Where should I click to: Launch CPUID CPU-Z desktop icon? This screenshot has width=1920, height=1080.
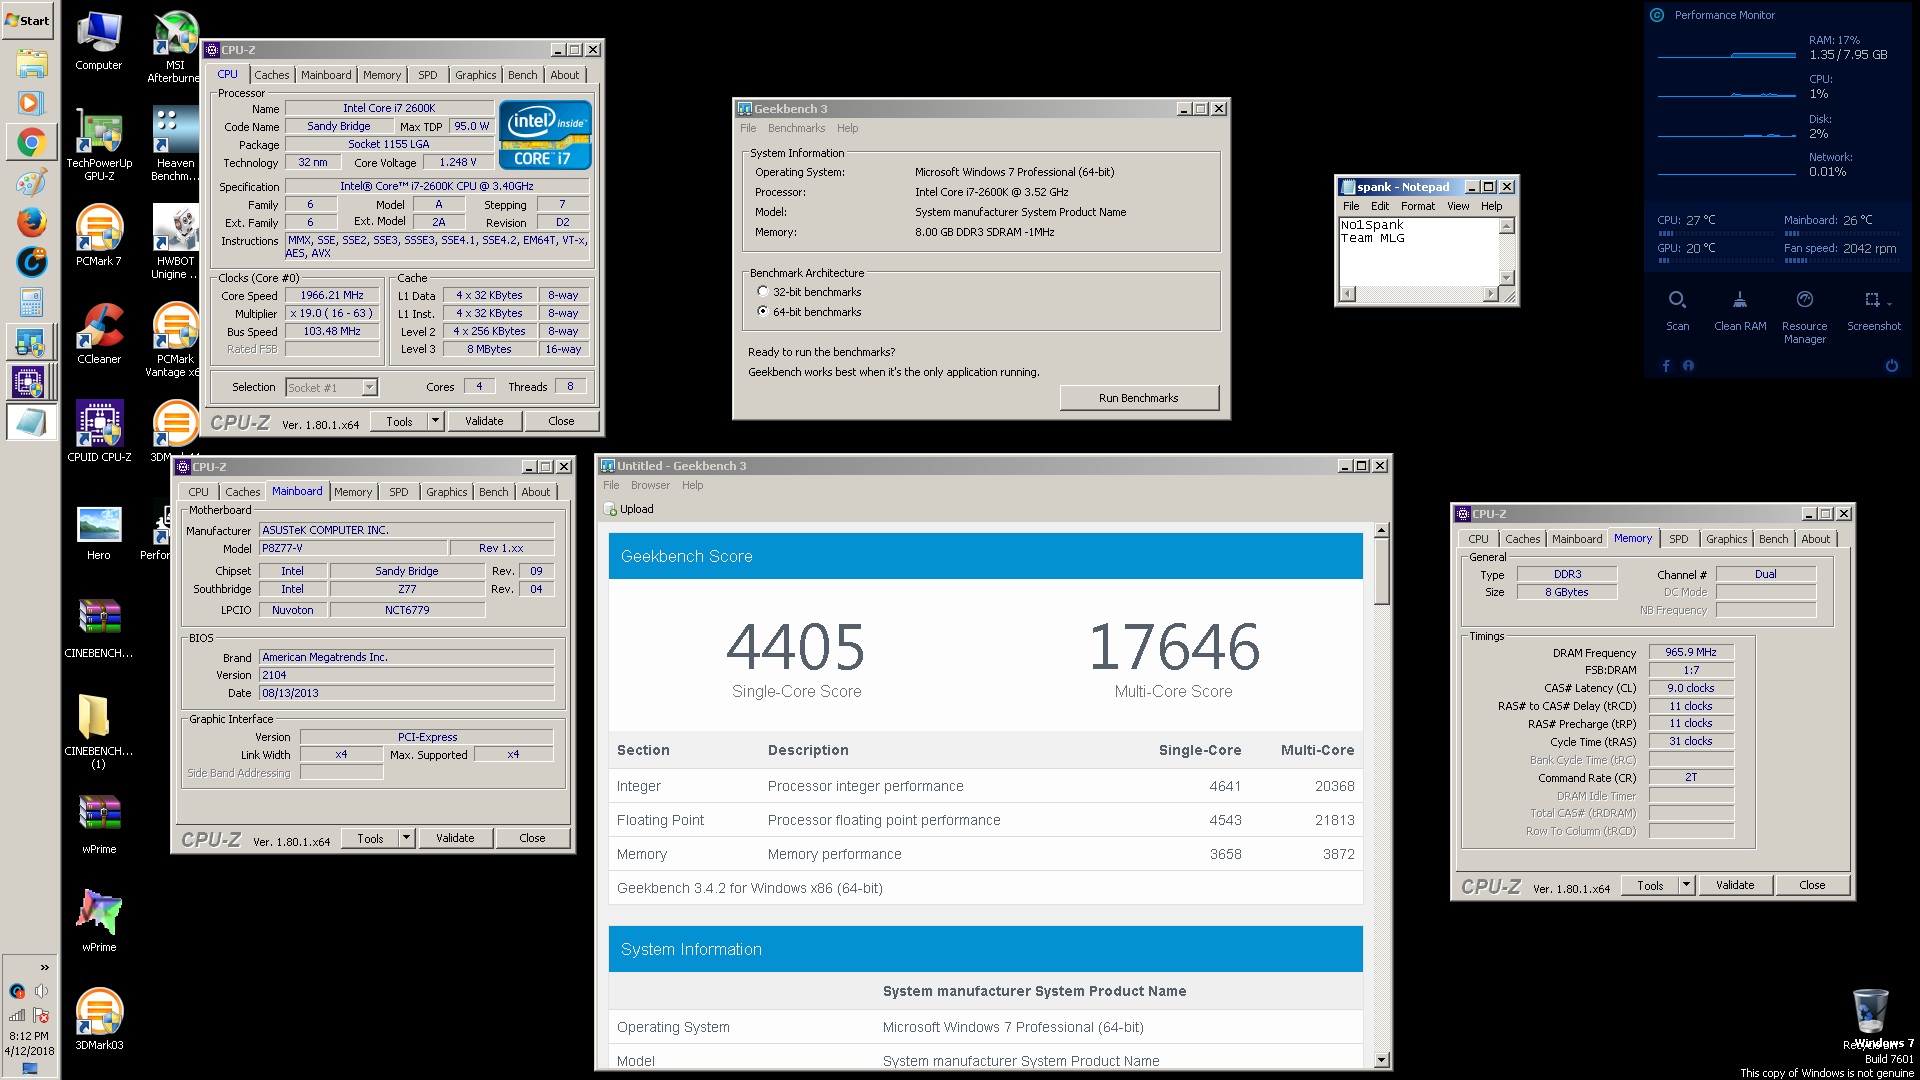(x=99, y=432)
